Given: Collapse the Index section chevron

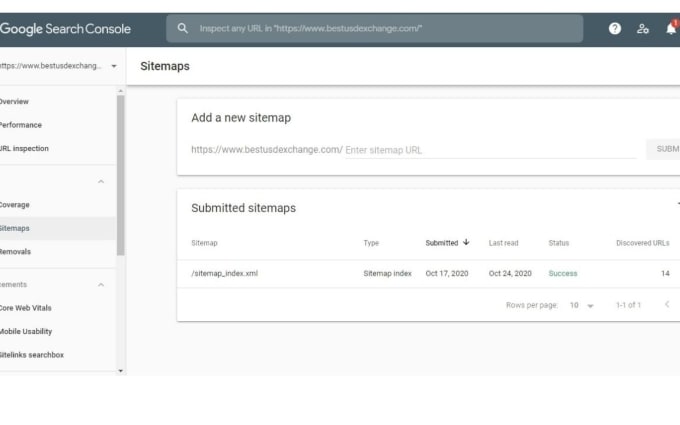Looking at the screenshot, I should click(x=101, y=181).
